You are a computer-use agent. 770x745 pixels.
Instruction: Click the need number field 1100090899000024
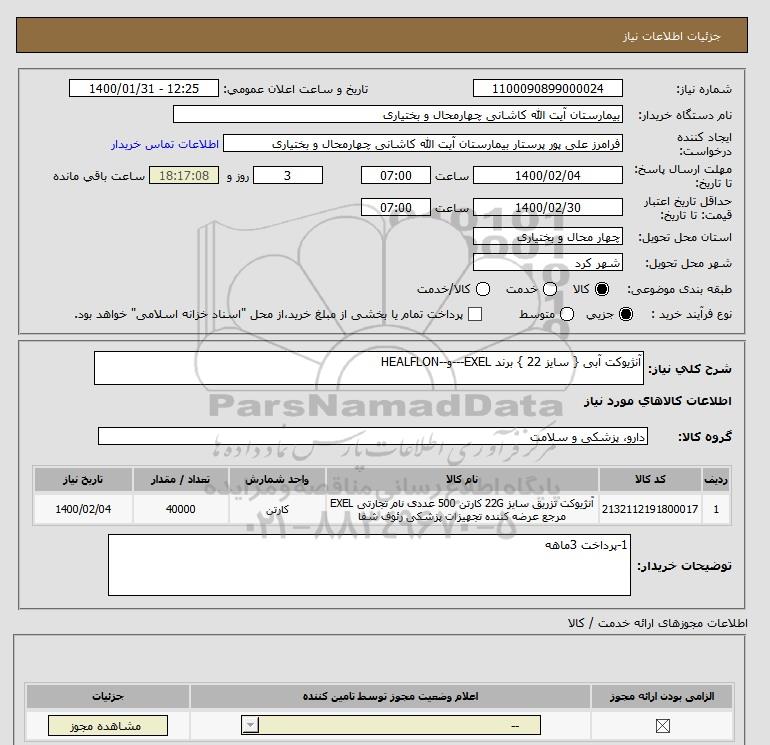coord(548,88)
